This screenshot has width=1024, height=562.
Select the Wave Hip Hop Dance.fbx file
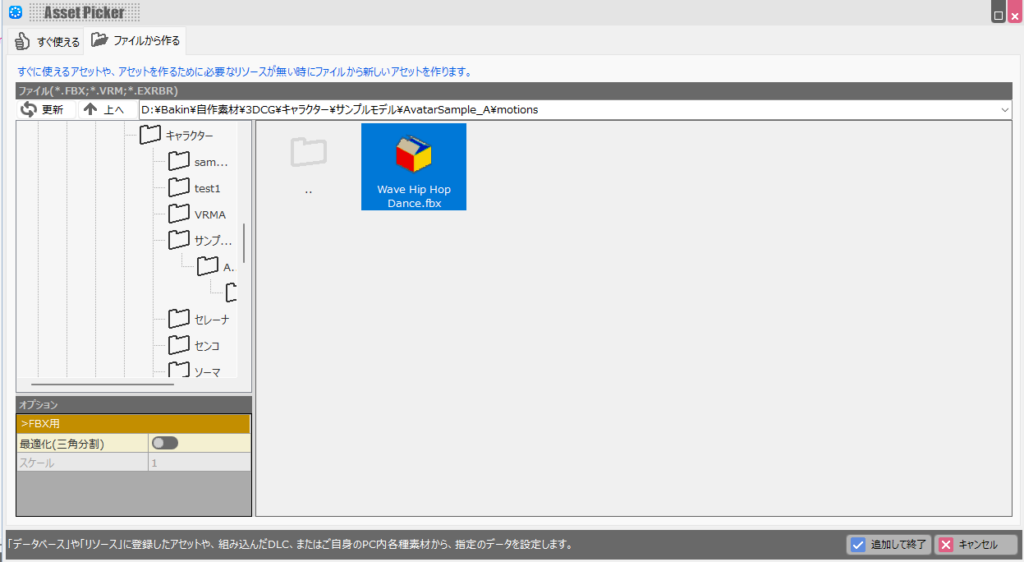(413, 166)
